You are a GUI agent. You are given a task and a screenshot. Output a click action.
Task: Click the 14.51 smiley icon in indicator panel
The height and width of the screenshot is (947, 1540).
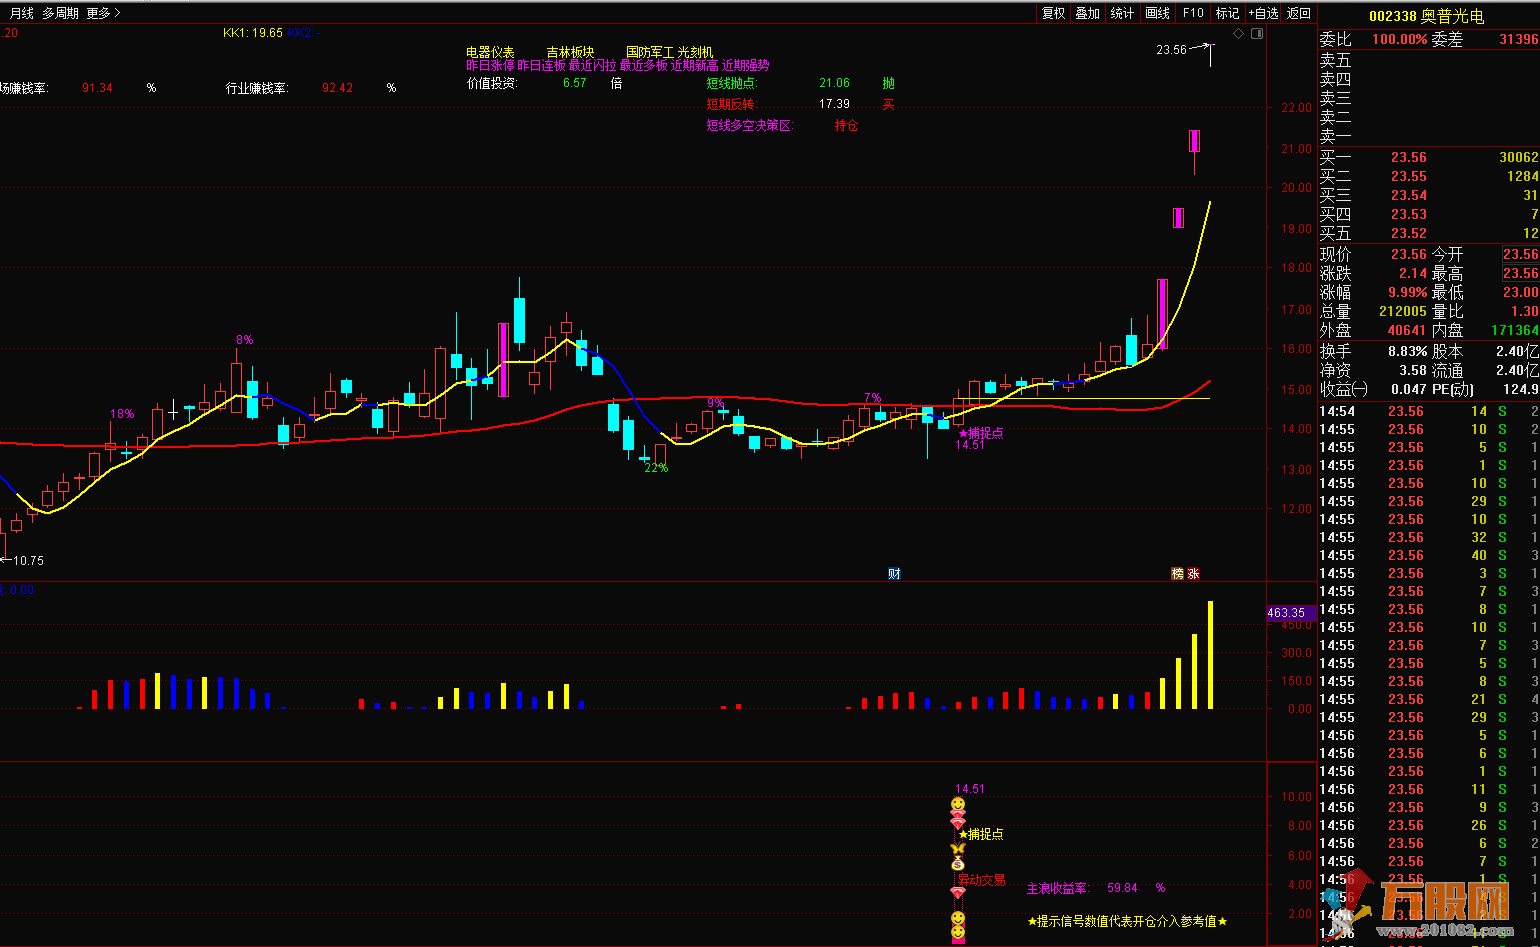click(958, 804)
